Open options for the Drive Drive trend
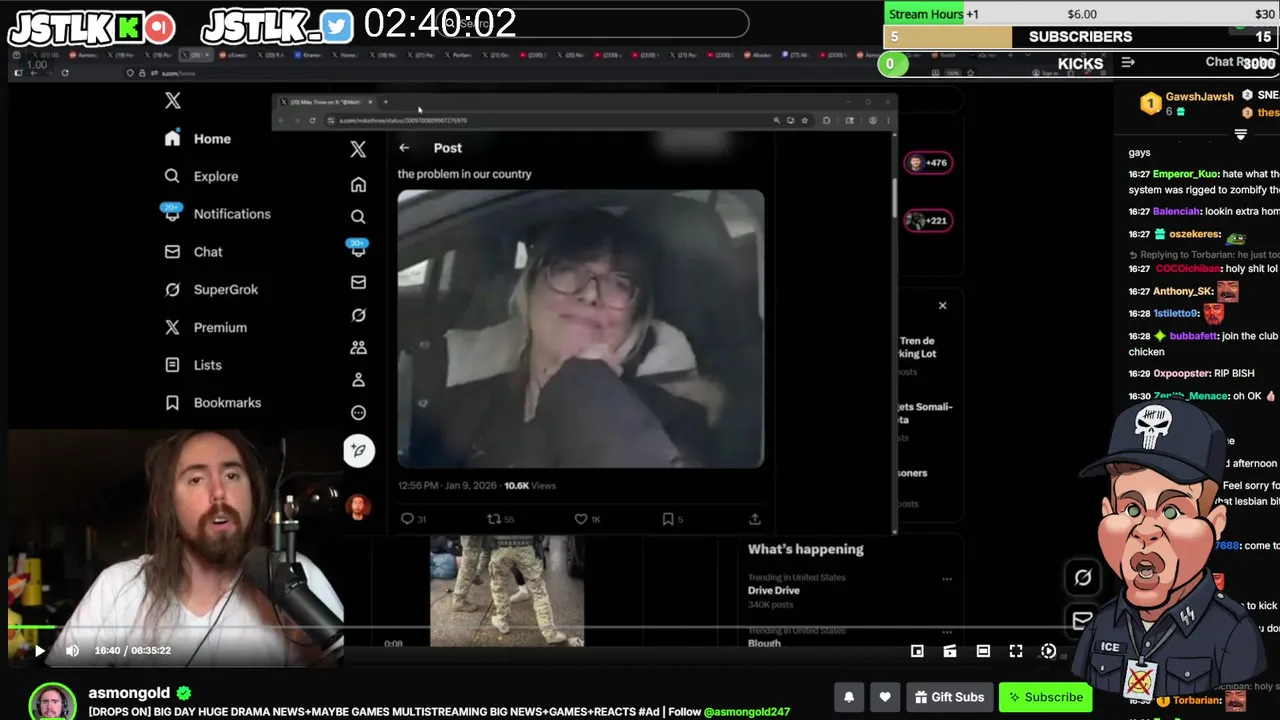The image size is (1280, 720). 947,579
